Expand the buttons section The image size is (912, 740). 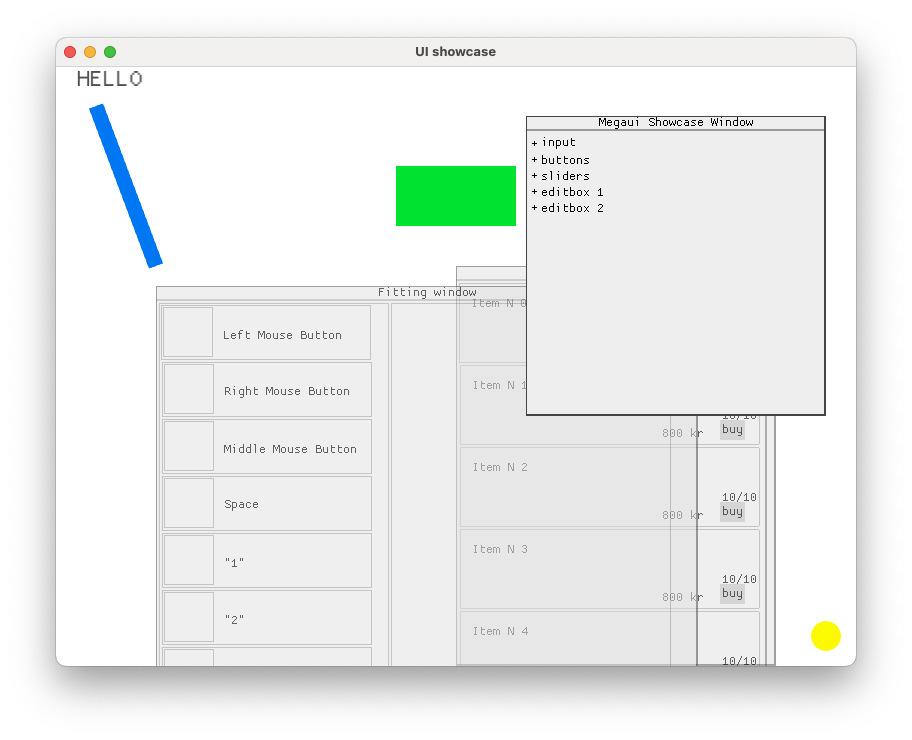tap(561, 158)
